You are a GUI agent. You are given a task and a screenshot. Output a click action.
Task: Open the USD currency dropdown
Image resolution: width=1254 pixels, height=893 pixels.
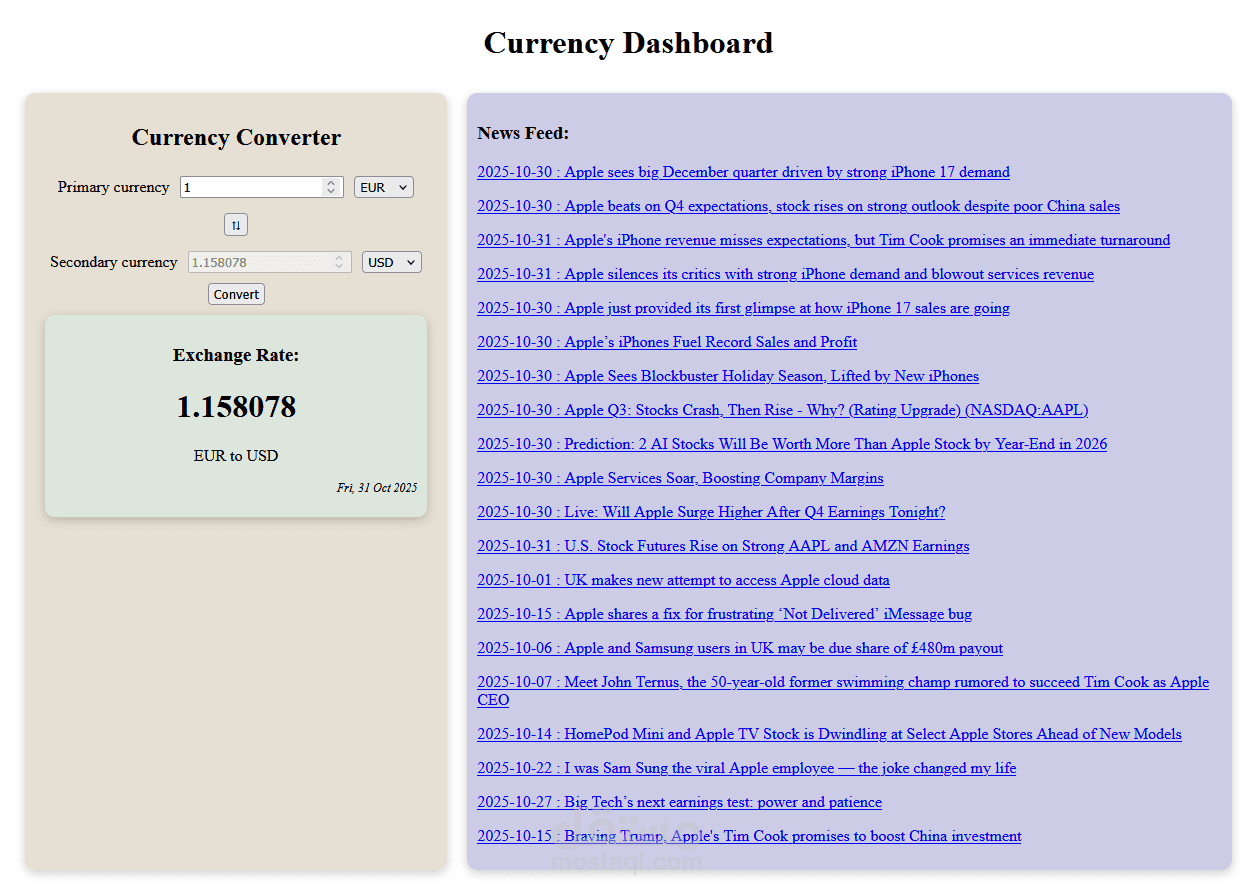point(391,261)
